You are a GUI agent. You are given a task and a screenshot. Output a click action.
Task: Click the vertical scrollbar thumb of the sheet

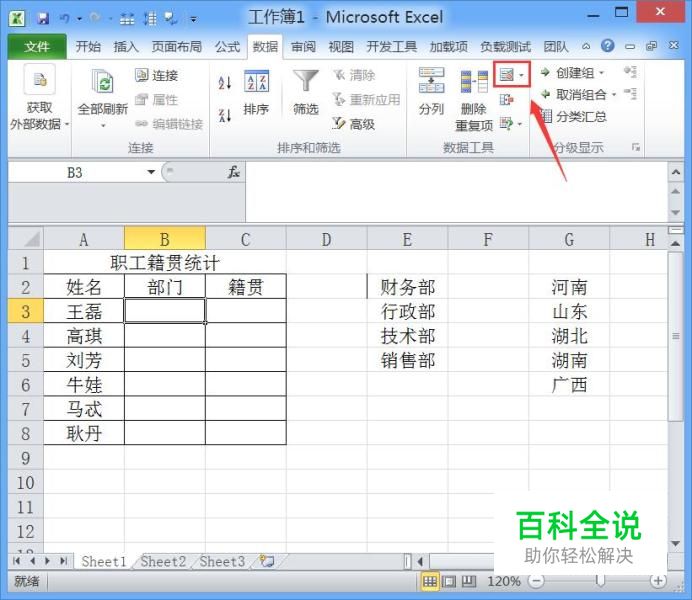point(676,337)
